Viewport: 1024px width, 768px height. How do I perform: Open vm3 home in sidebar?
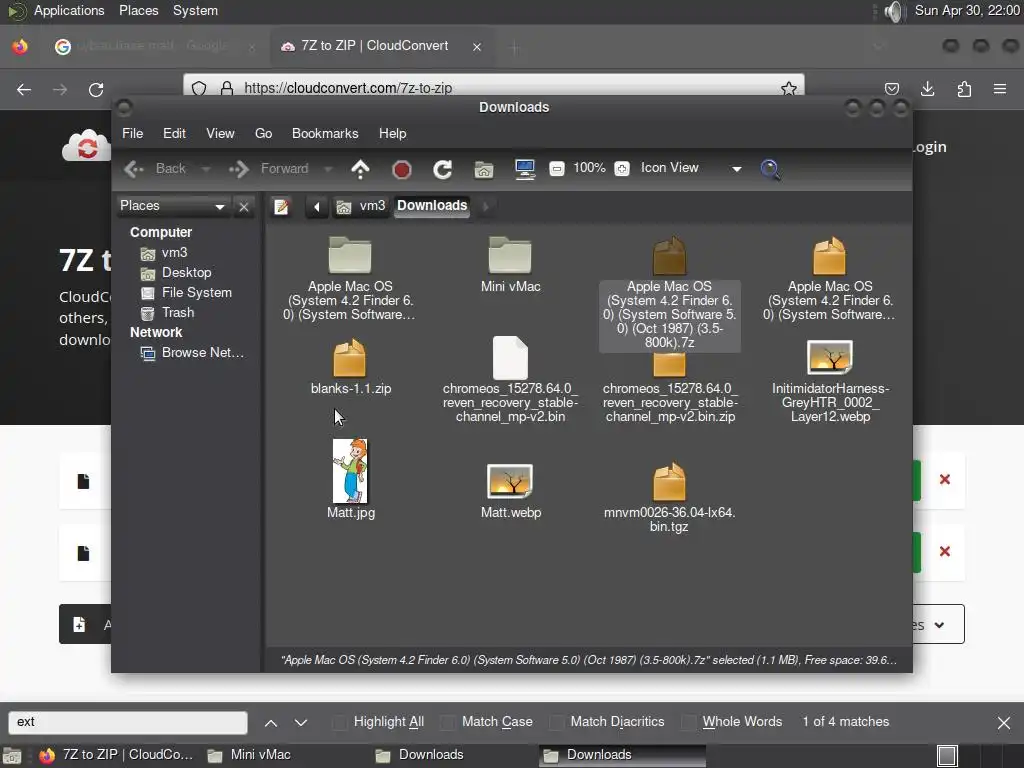(x=174, y=253)
